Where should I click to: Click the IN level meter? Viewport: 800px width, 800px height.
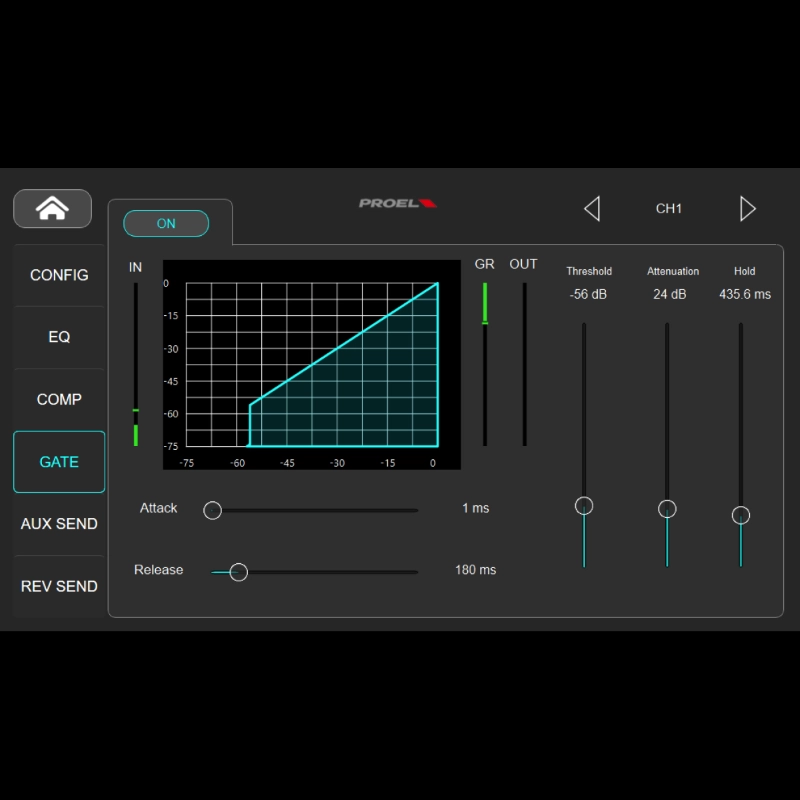tap(135, 360)
